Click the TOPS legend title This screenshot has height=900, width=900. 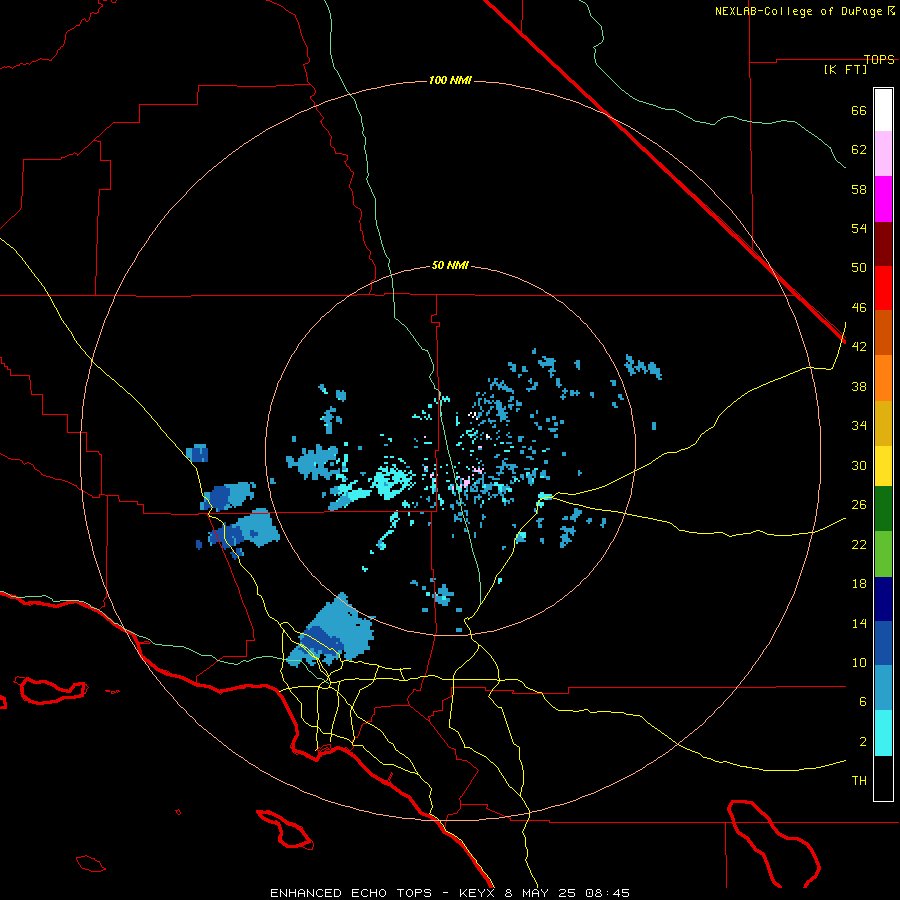[879, 59]
